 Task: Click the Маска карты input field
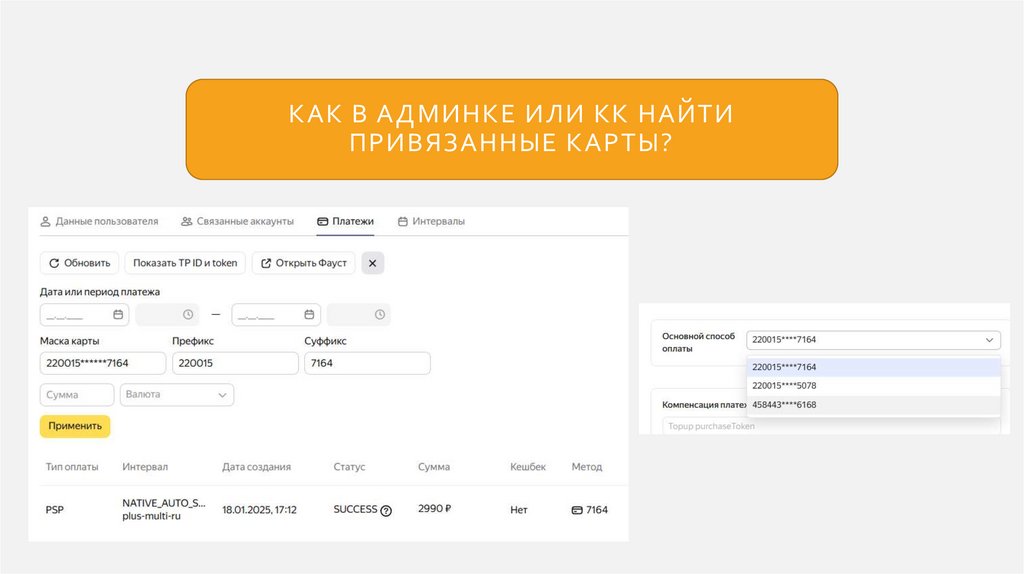point(103,363)
